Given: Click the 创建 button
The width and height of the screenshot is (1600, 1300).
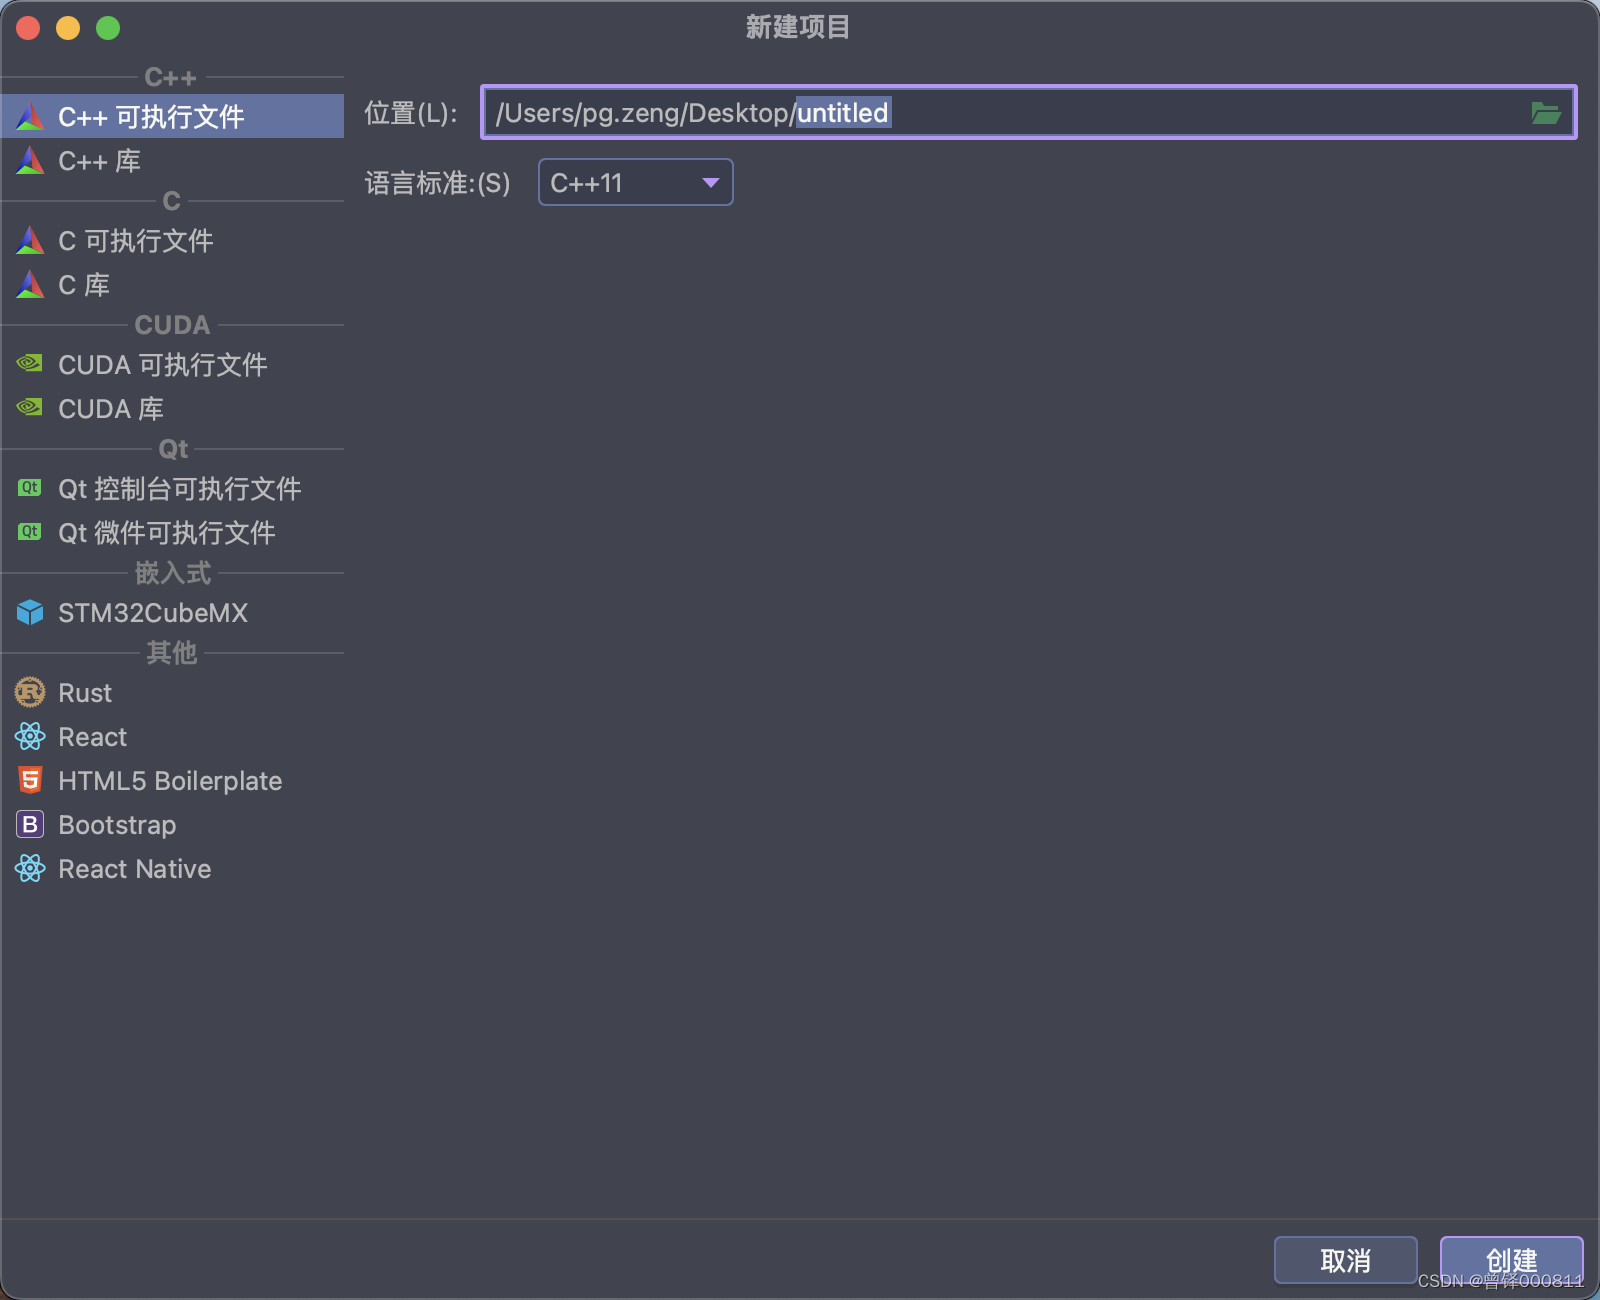Looking at the screenshot, I should (1511, 1260).
